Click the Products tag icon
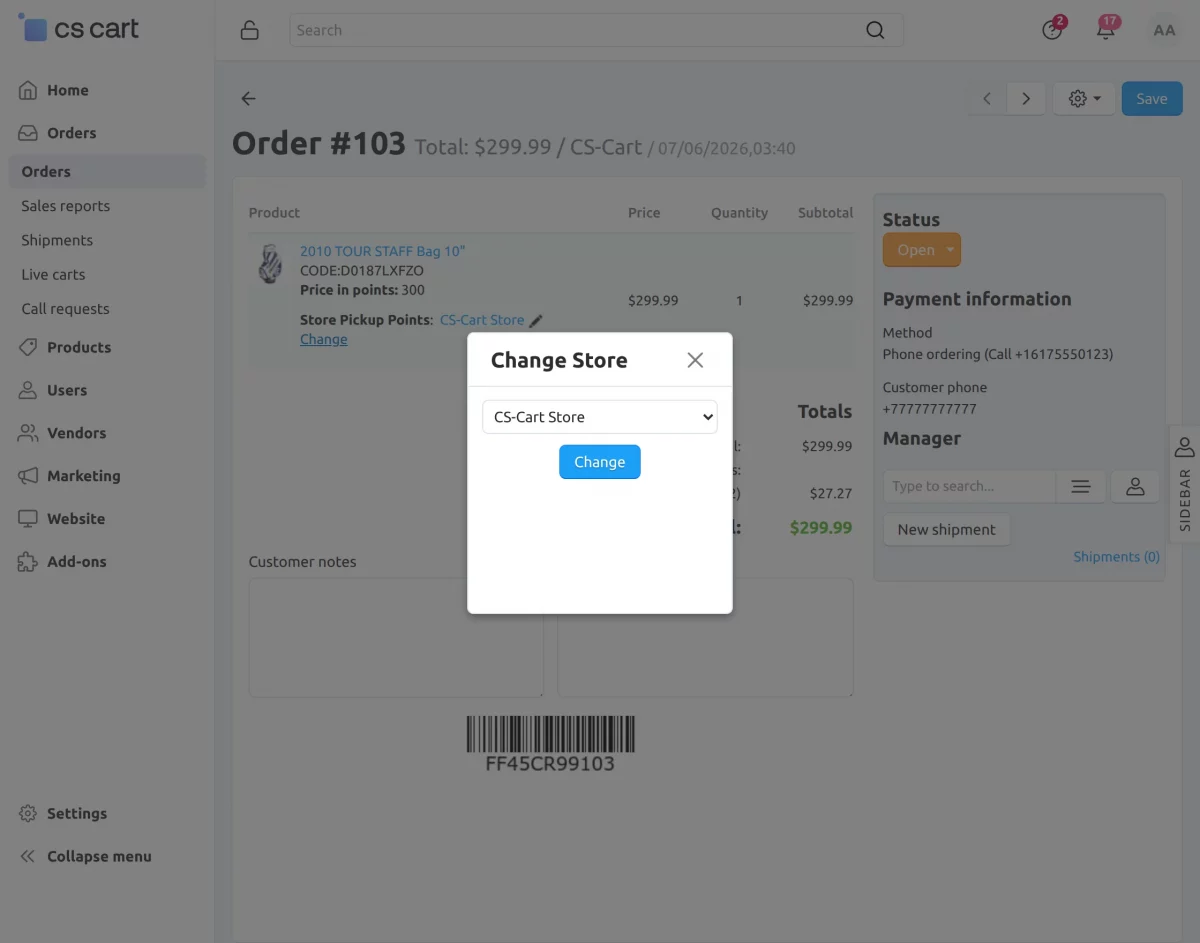 coord(28,347)
